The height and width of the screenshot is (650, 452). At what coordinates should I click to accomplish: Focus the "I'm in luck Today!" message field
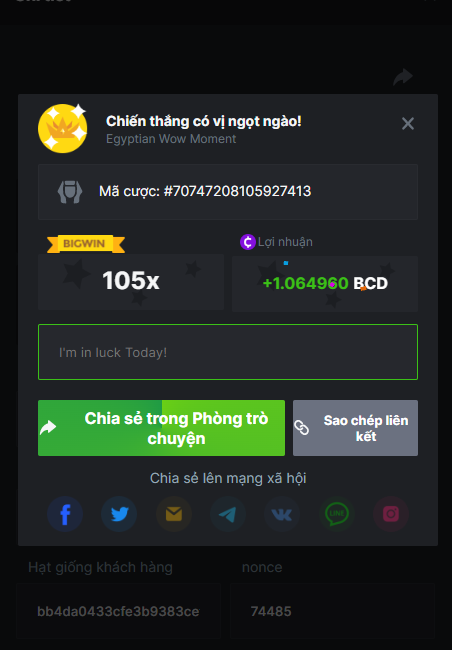tap(228, 352)
